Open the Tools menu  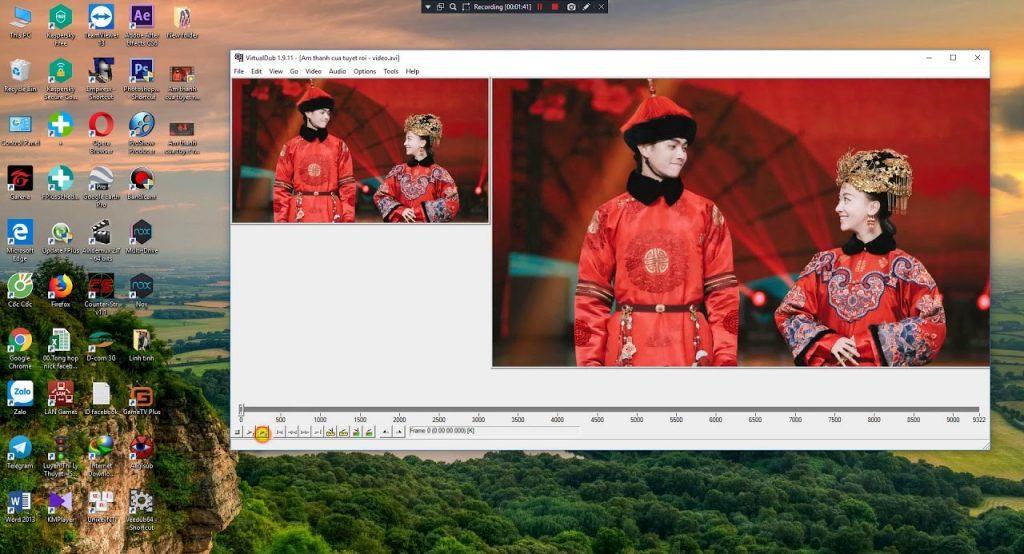[390, 71]
